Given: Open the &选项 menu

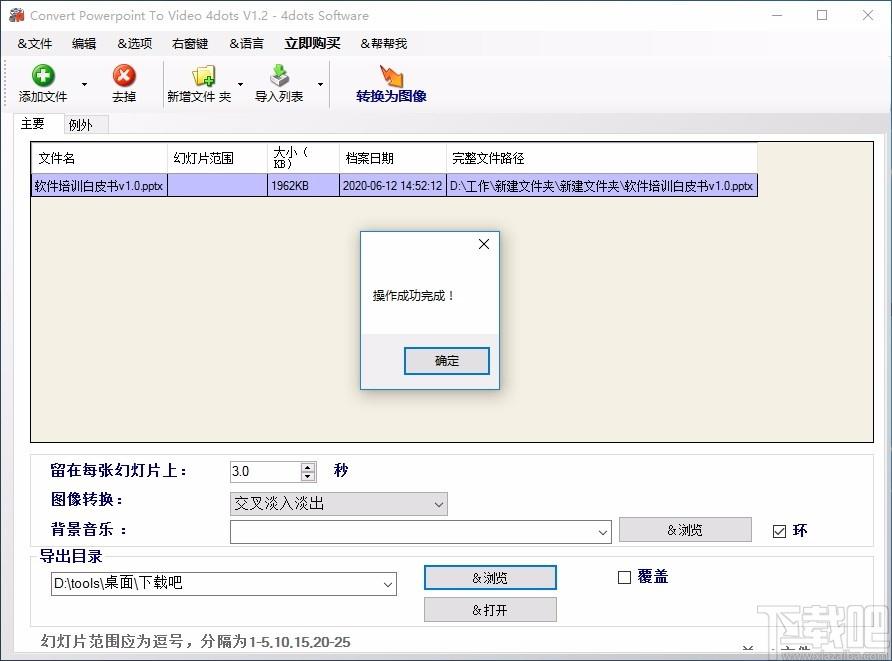Looking at the screenshot, I should pyautogui.click(x=135, y=44).
